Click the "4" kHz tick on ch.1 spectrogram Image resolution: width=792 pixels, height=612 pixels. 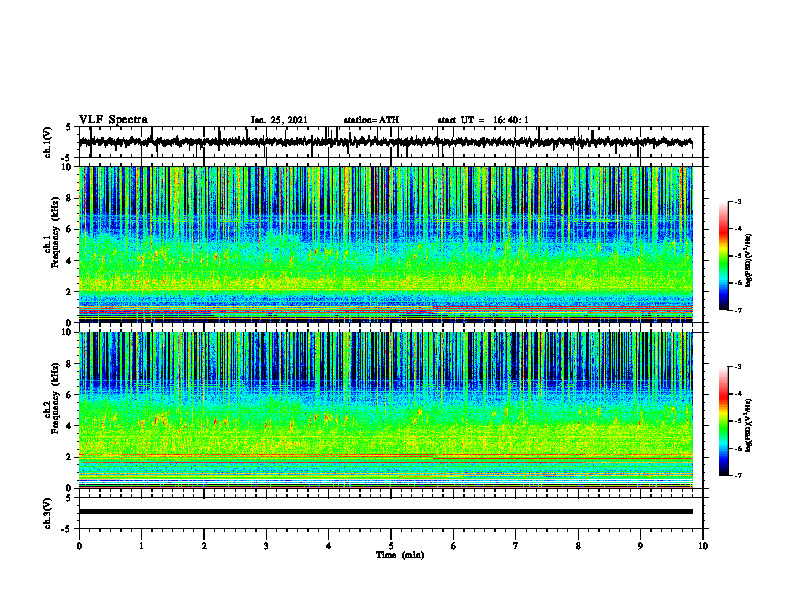click(x=71, y=261)
